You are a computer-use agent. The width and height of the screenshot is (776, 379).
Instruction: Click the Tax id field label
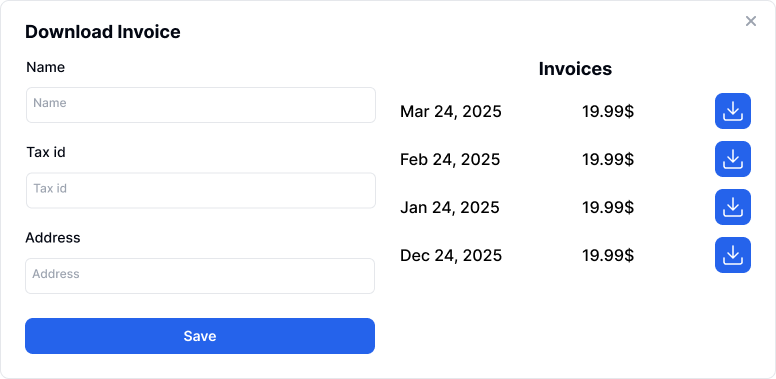tap(46, 152)
